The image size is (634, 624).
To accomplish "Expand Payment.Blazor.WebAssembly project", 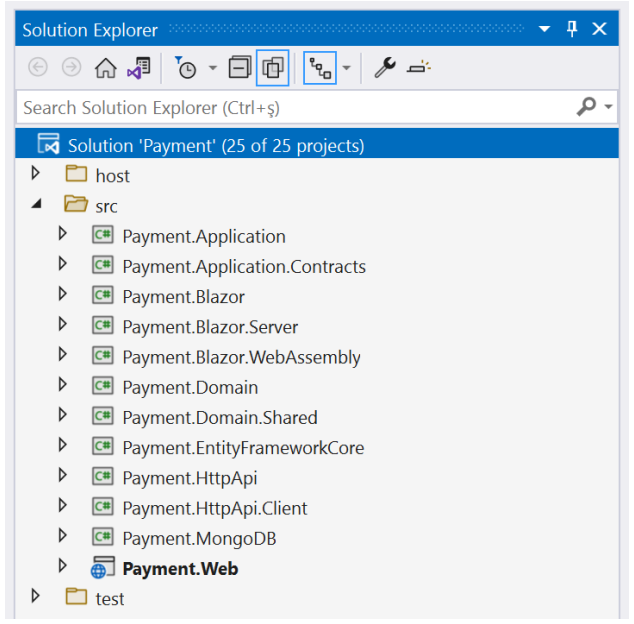I will click(63, 355).
